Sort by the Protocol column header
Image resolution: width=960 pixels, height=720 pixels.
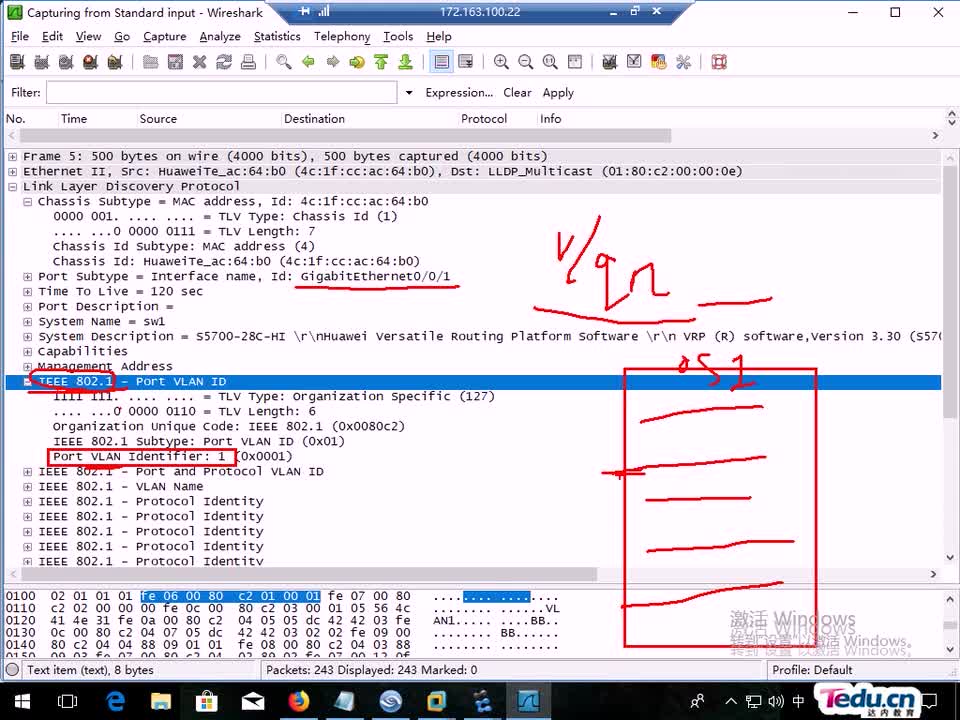(484, 119)
